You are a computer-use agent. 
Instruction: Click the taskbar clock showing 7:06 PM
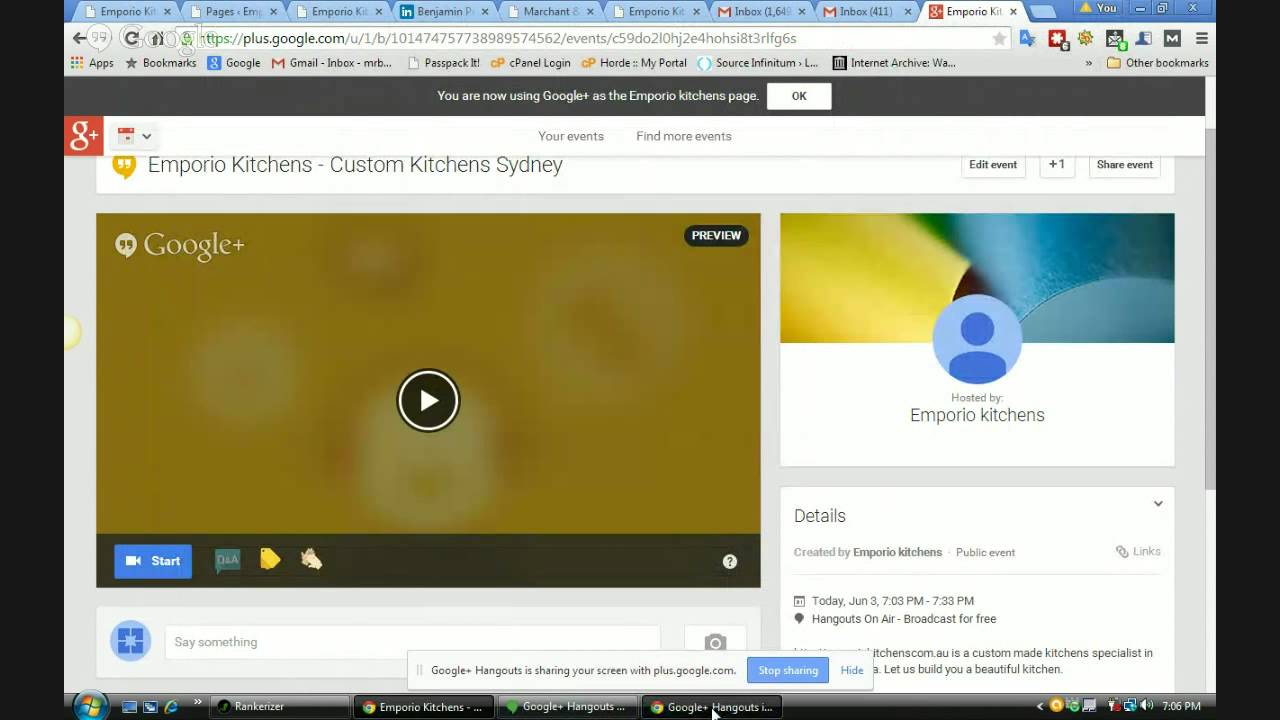[x=1182, y=706]
